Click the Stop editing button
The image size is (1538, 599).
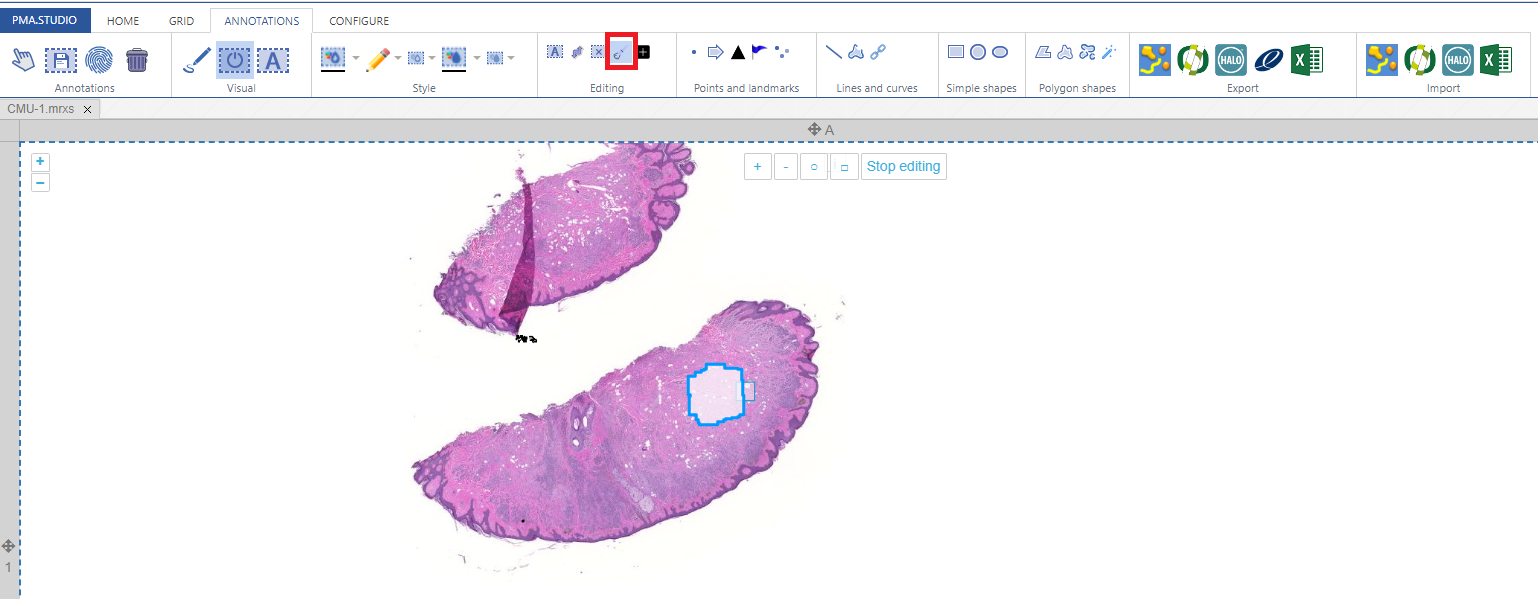(903, 167)
